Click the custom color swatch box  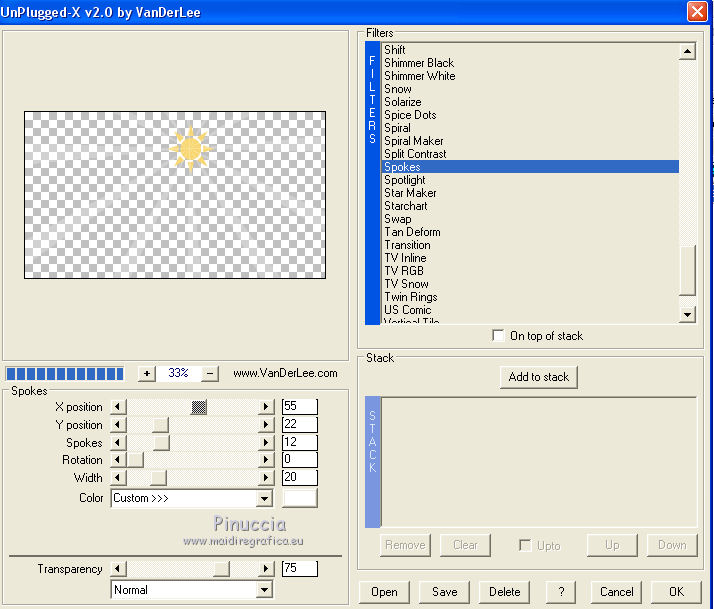300,498
